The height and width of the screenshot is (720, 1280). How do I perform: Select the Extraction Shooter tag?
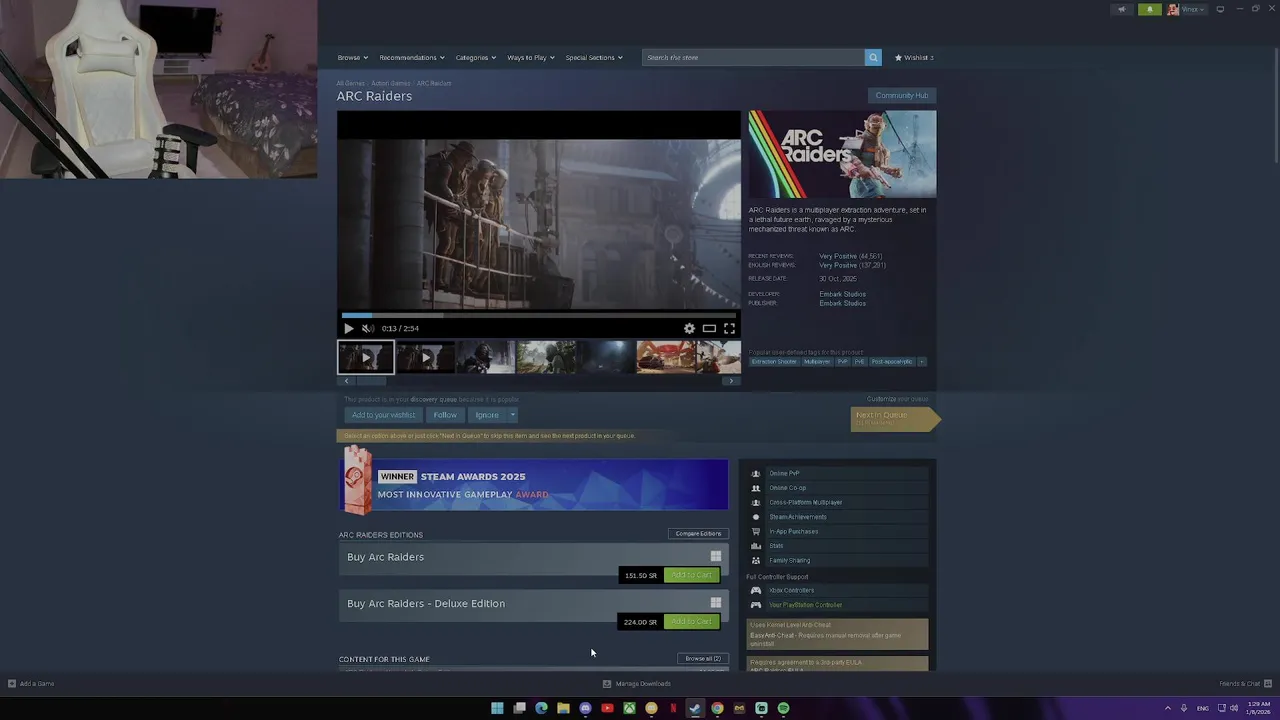(774, 362)
